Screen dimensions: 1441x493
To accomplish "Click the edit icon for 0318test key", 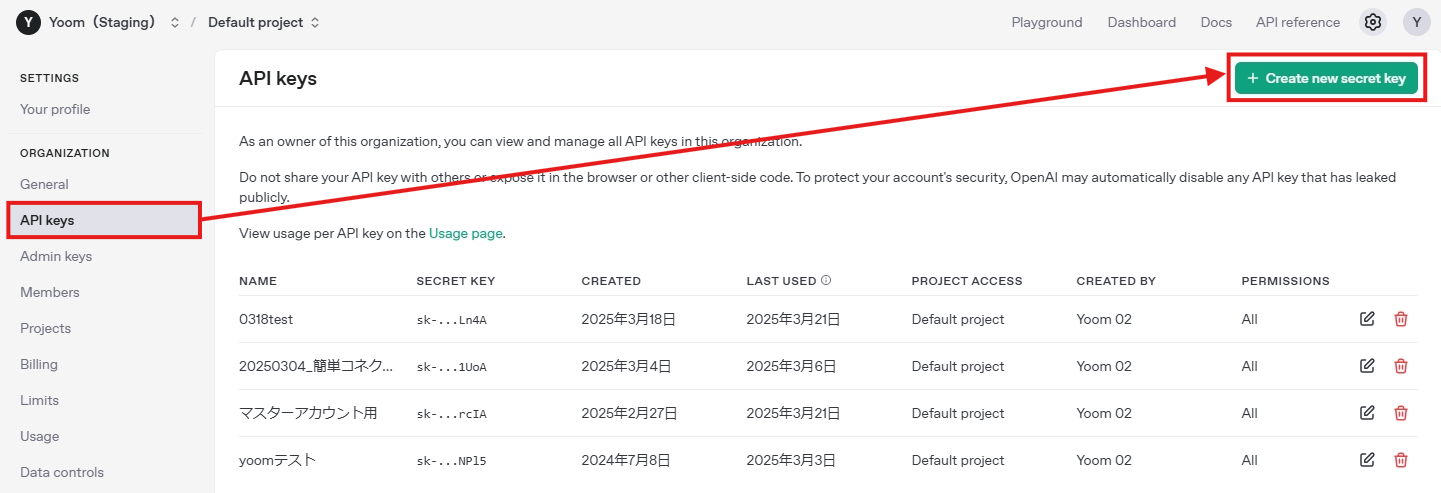I will point(1367,319).
